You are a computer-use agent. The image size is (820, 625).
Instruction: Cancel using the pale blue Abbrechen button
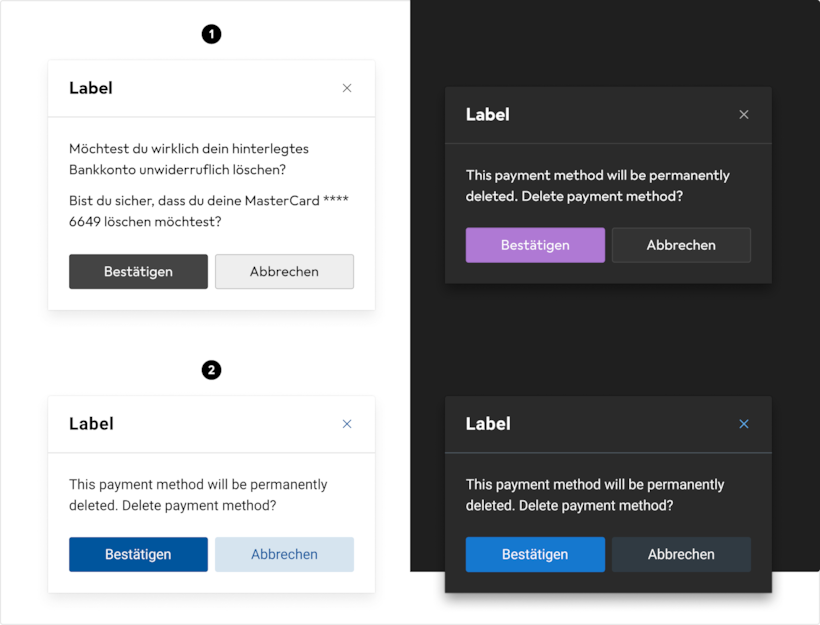point(284,554)
